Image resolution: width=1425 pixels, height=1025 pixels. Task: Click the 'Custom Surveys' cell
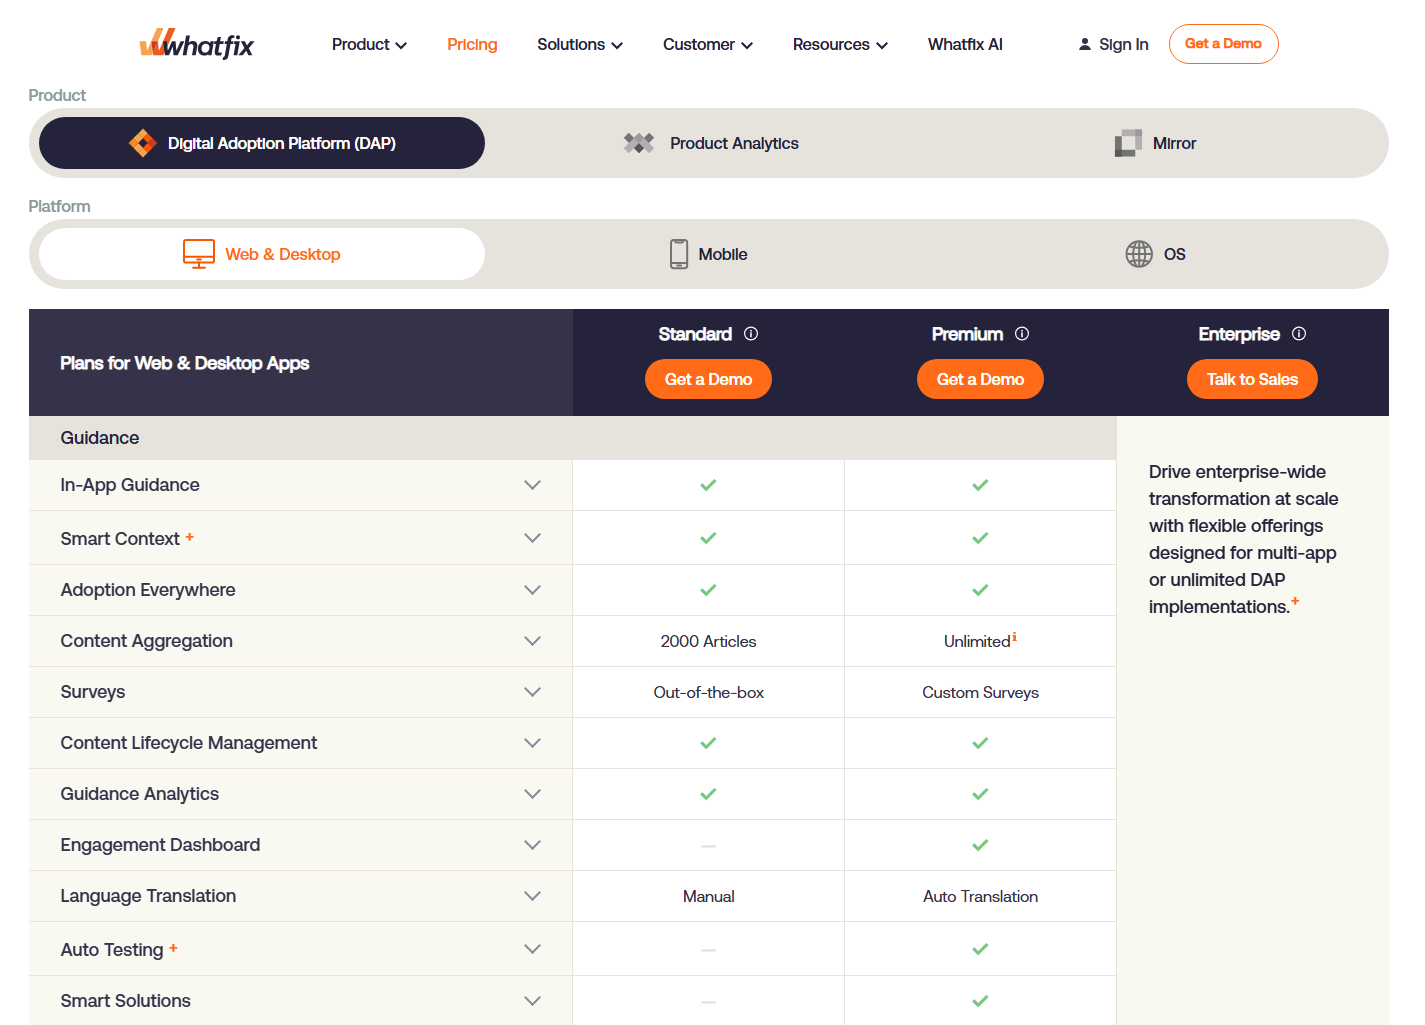980,692
